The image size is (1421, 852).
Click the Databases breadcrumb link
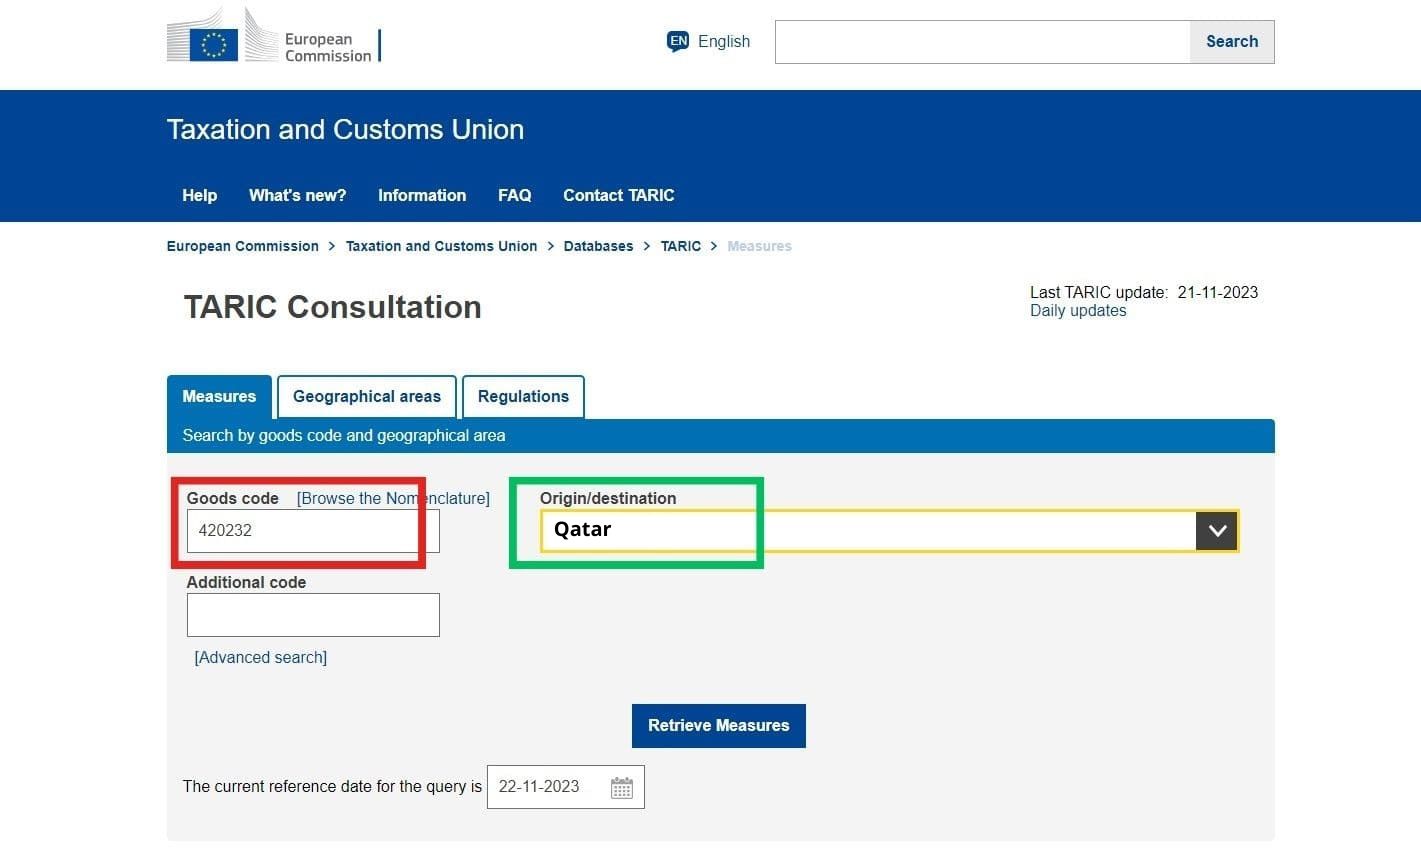[x=598, y=246]
